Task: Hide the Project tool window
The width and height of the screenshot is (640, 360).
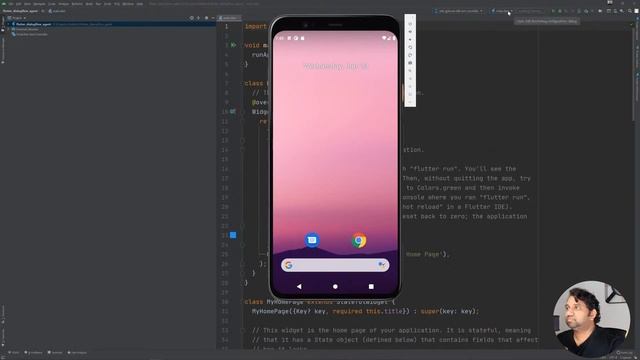Action: point(213,18)
